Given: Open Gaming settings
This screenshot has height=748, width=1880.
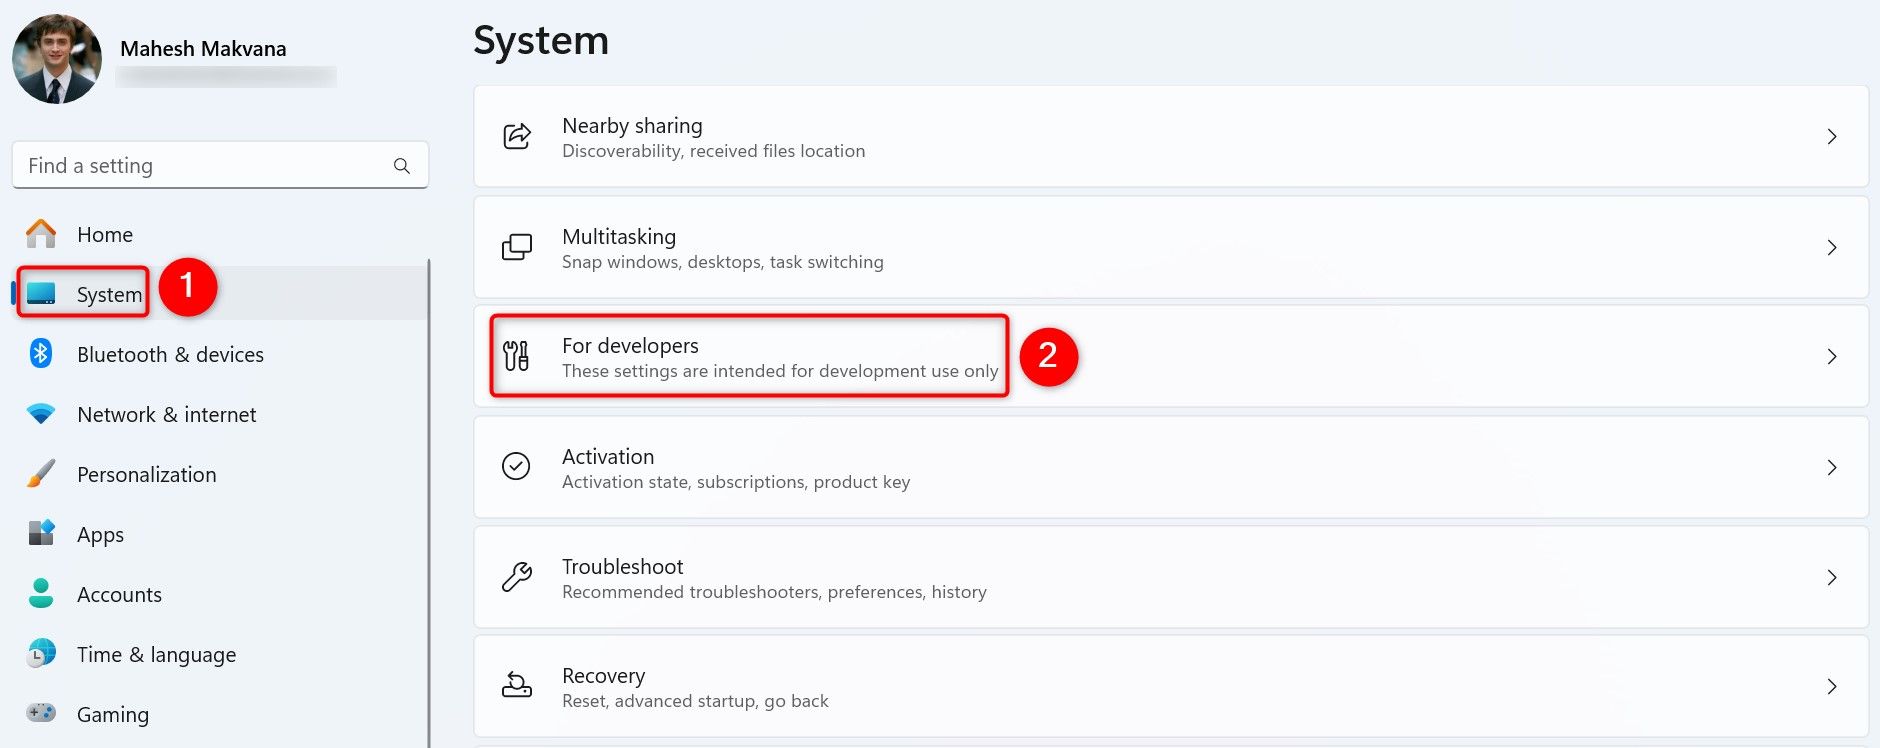Looking at the screenshot, I should (113, 714).
